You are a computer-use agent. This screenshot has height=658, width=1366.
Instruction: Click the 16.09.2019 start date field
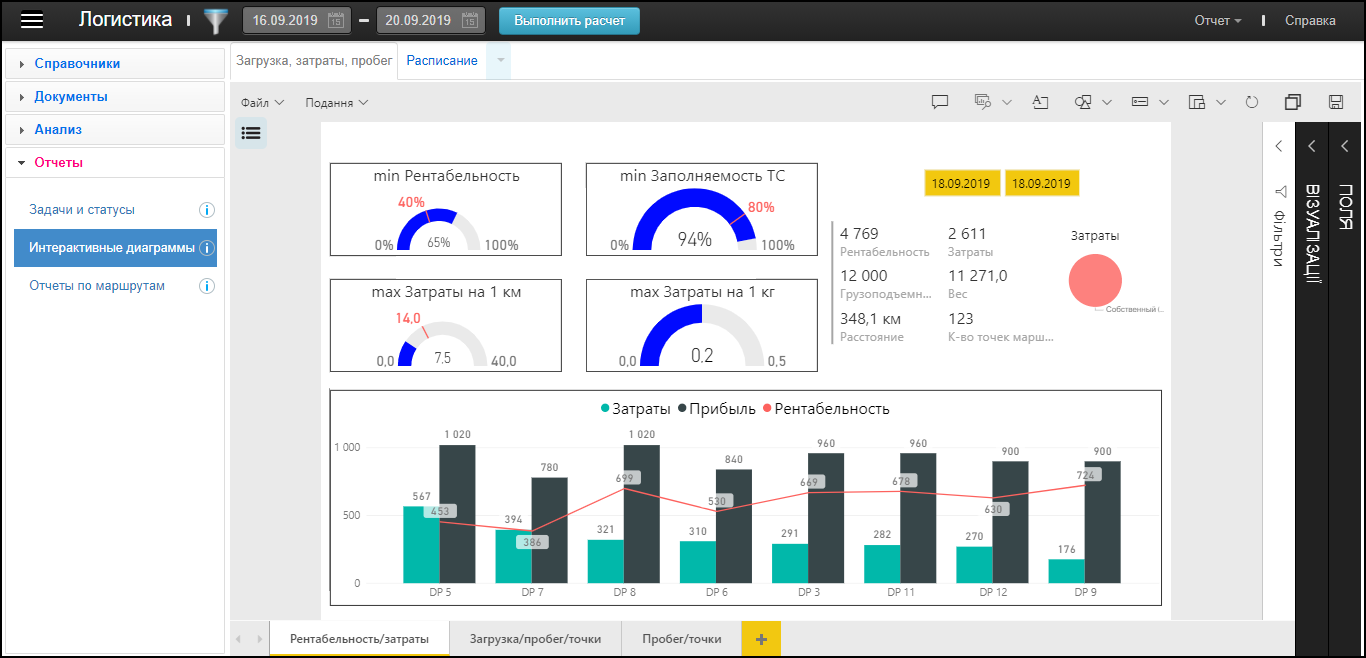(x=297, y=20)
